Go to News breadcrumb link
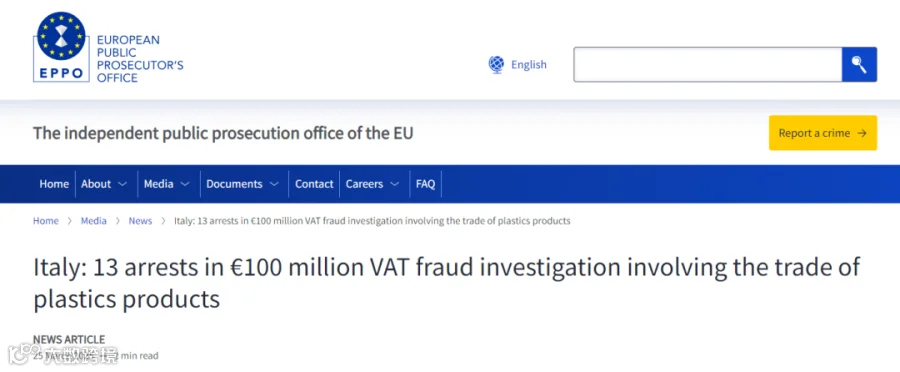 140,221
